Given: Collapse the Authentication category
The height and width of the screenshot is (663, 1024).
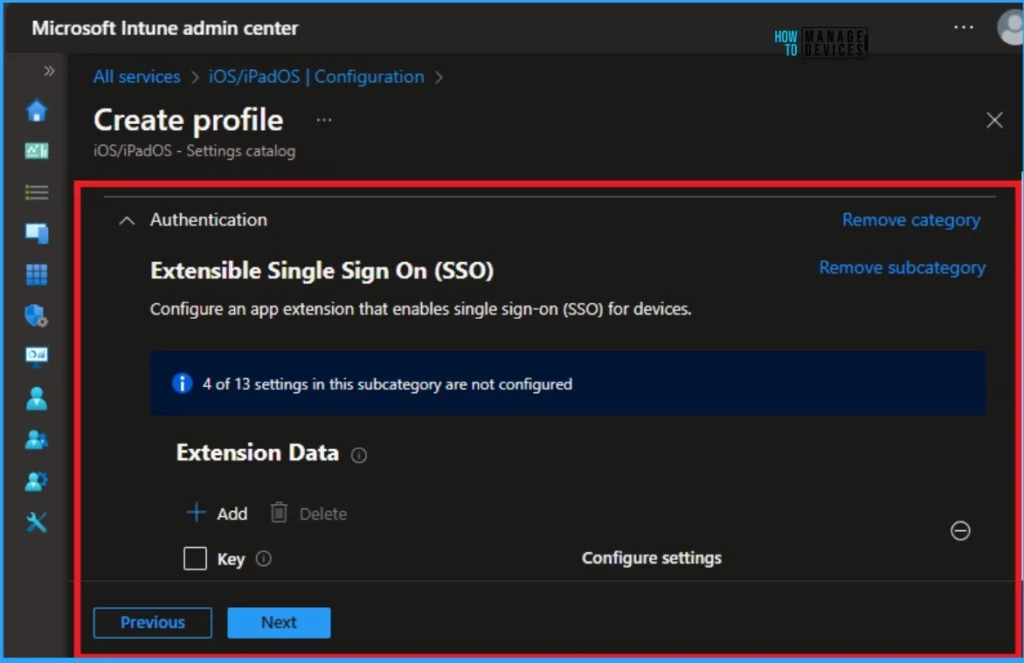Looking at the screenshot, I should [127, 221].
